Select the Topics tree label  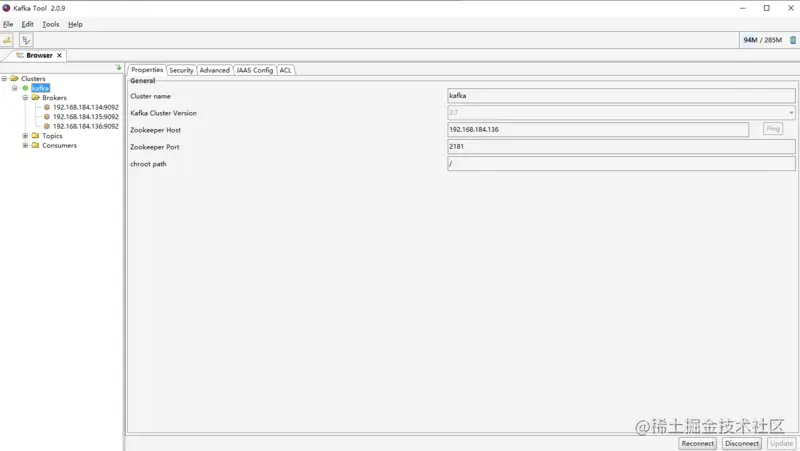click(52, 136)
